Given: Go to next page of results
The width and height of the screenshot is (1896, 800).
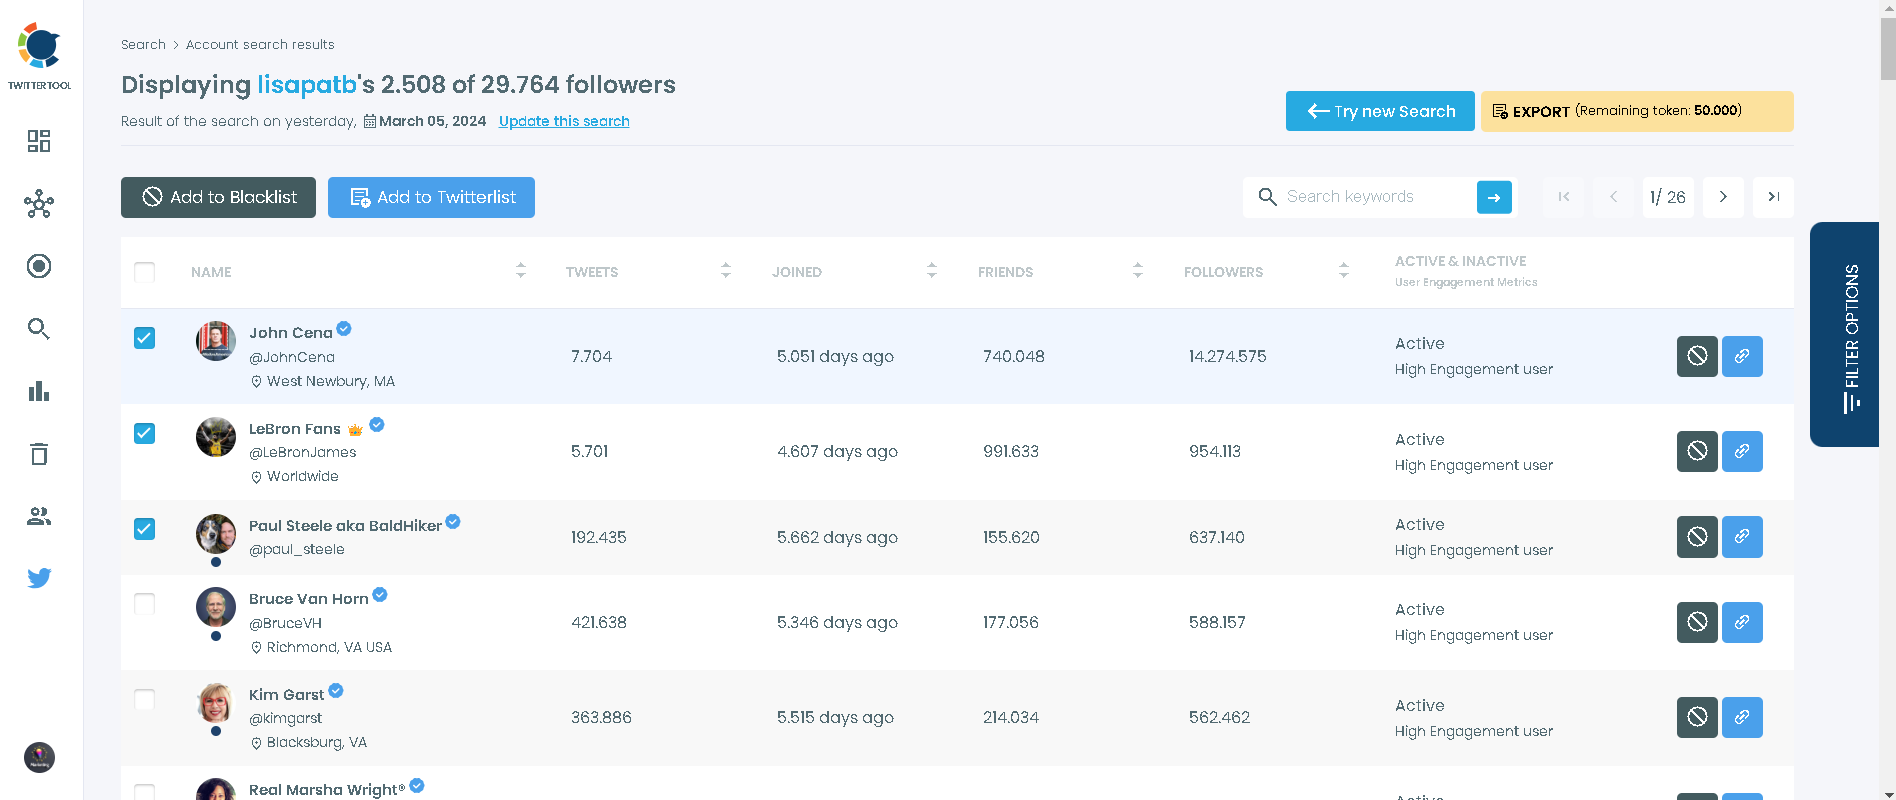Looking at the screenshot, I should 1723,197.
